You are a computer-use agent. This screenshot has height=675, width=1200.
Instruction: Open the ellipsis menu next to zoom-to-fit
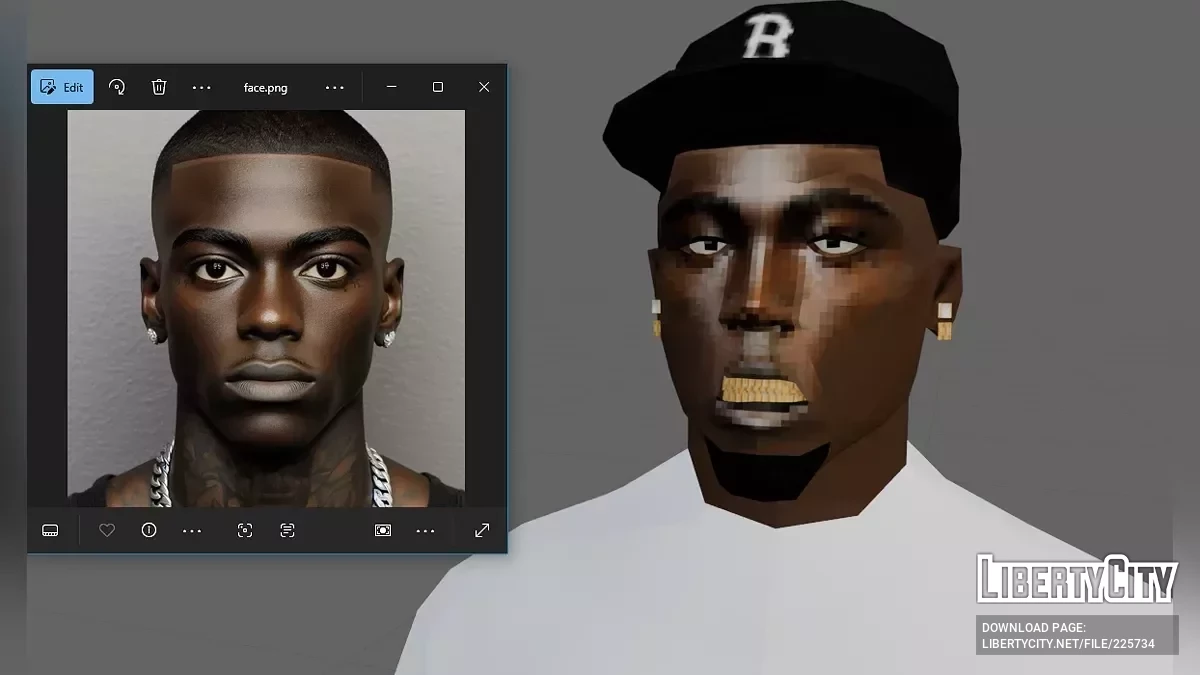point(425,530)
